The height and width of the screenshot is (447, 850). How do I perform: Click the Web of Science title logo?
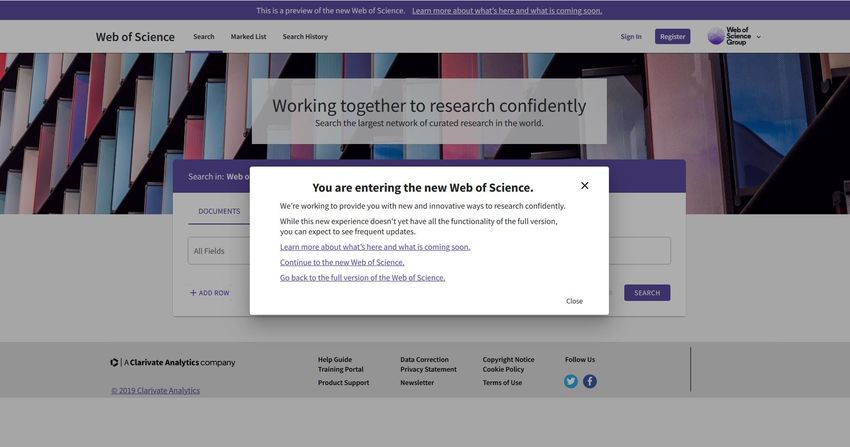[x=135, y=37]
